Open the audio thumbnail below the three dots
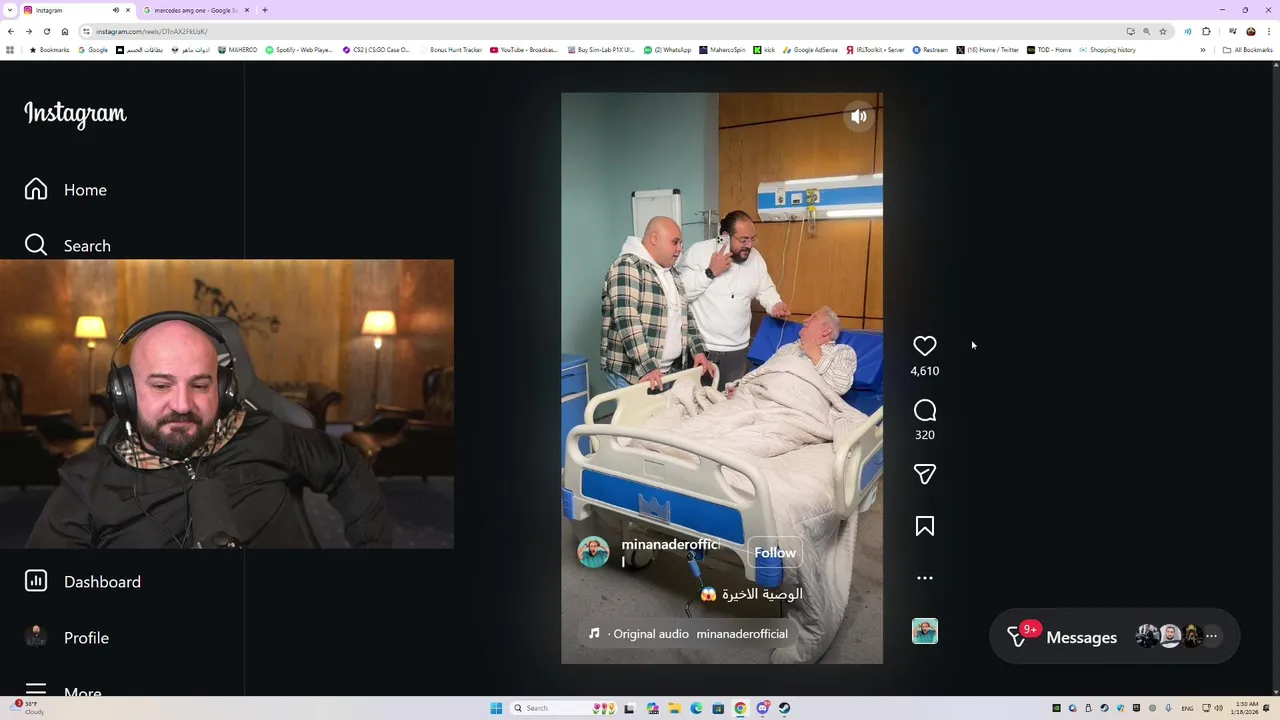This screenshot has height=720, width=1280. click(924, 631)
